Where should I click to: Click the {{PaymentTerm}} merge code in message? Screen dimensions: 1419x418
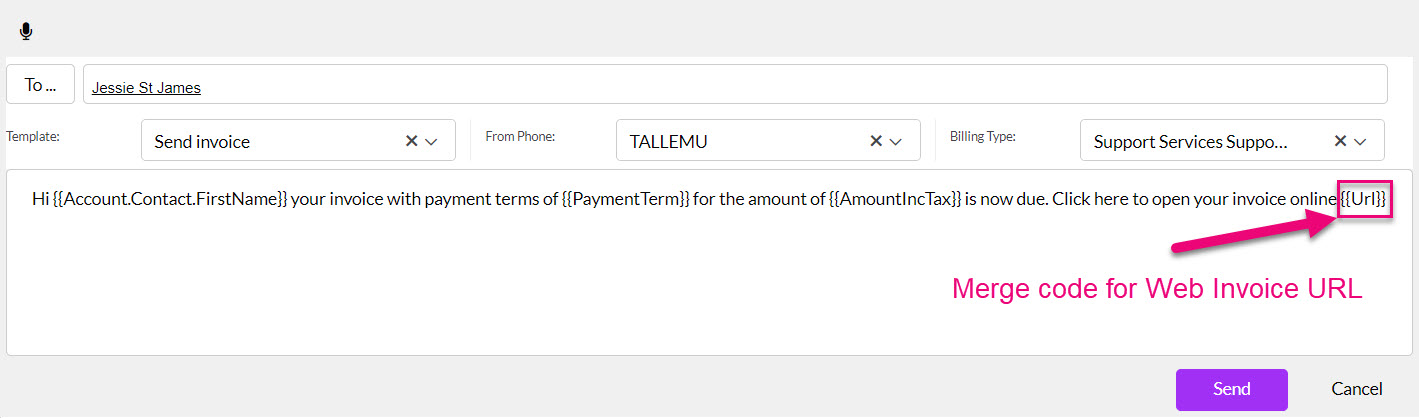pos(625,198)
